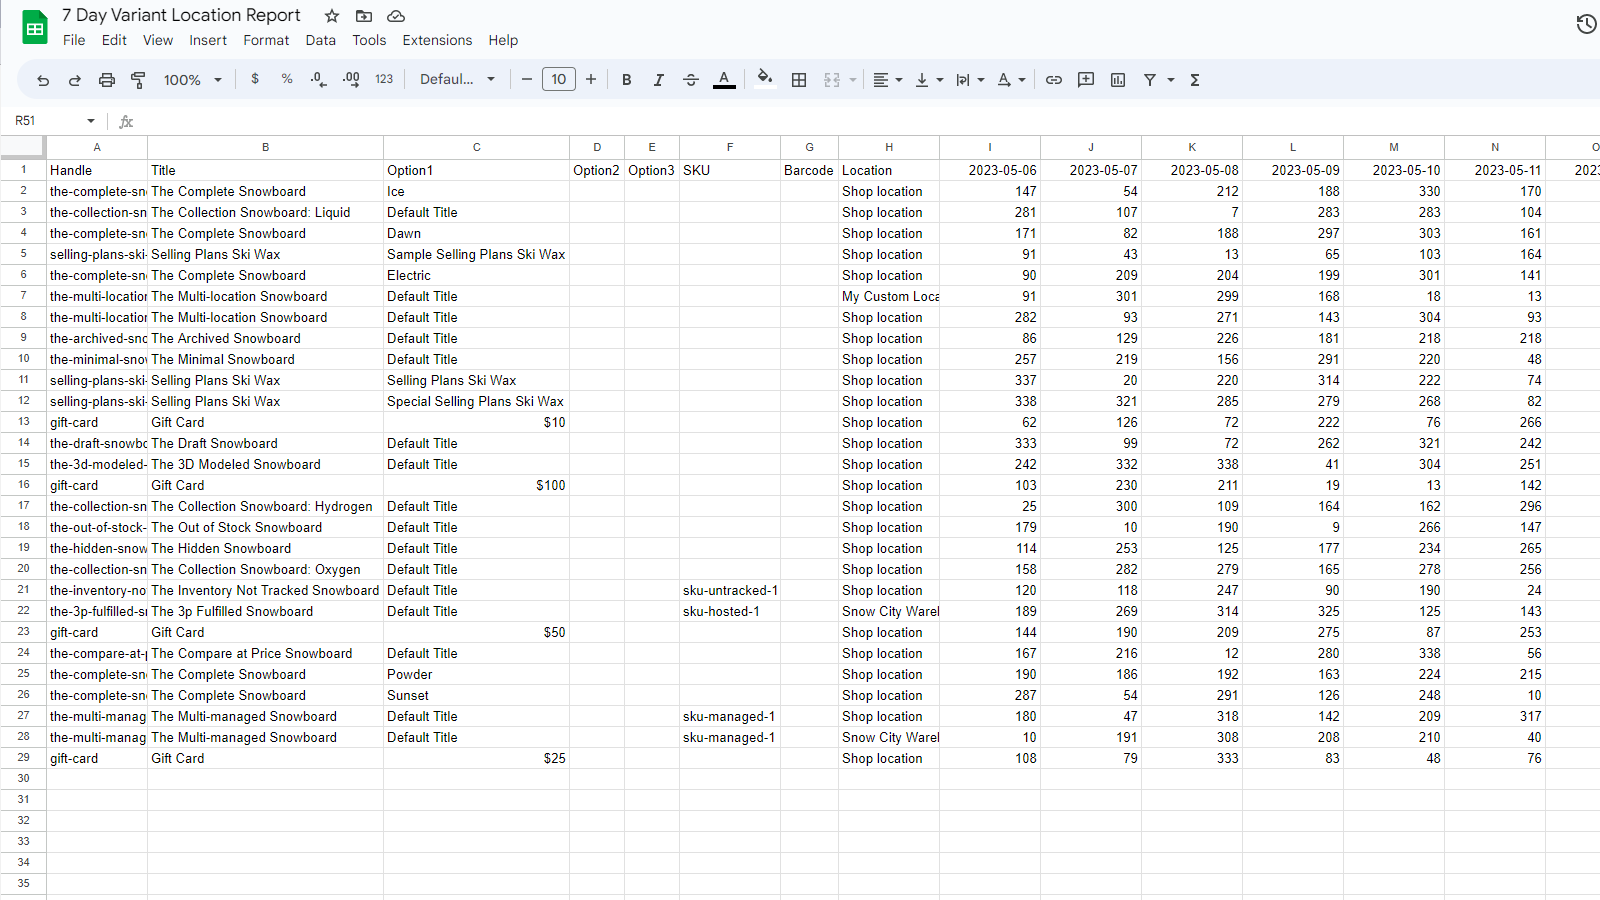The image size is (1600, 900).
Task: Open the Tools menu
Action: [369, 40]
